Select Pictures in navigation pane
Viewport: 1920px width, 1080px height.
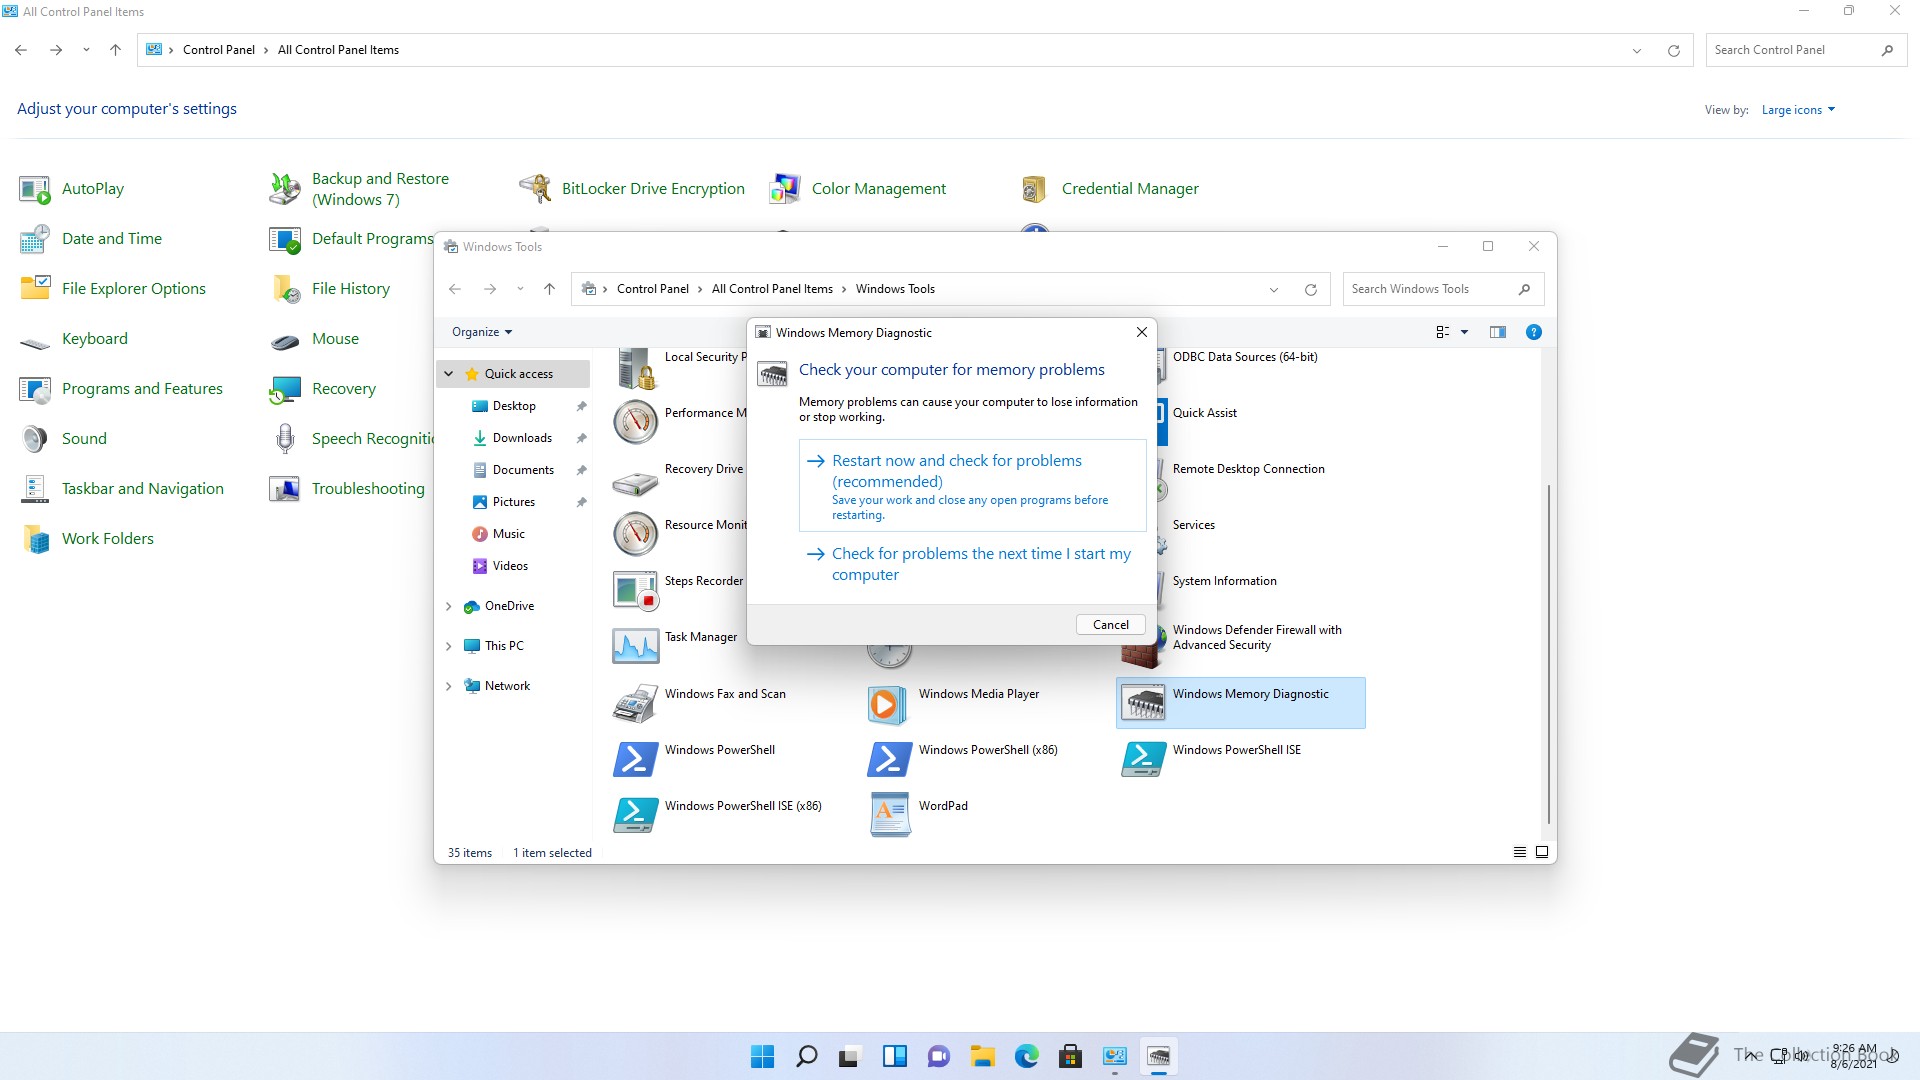[x=513, y=502]
